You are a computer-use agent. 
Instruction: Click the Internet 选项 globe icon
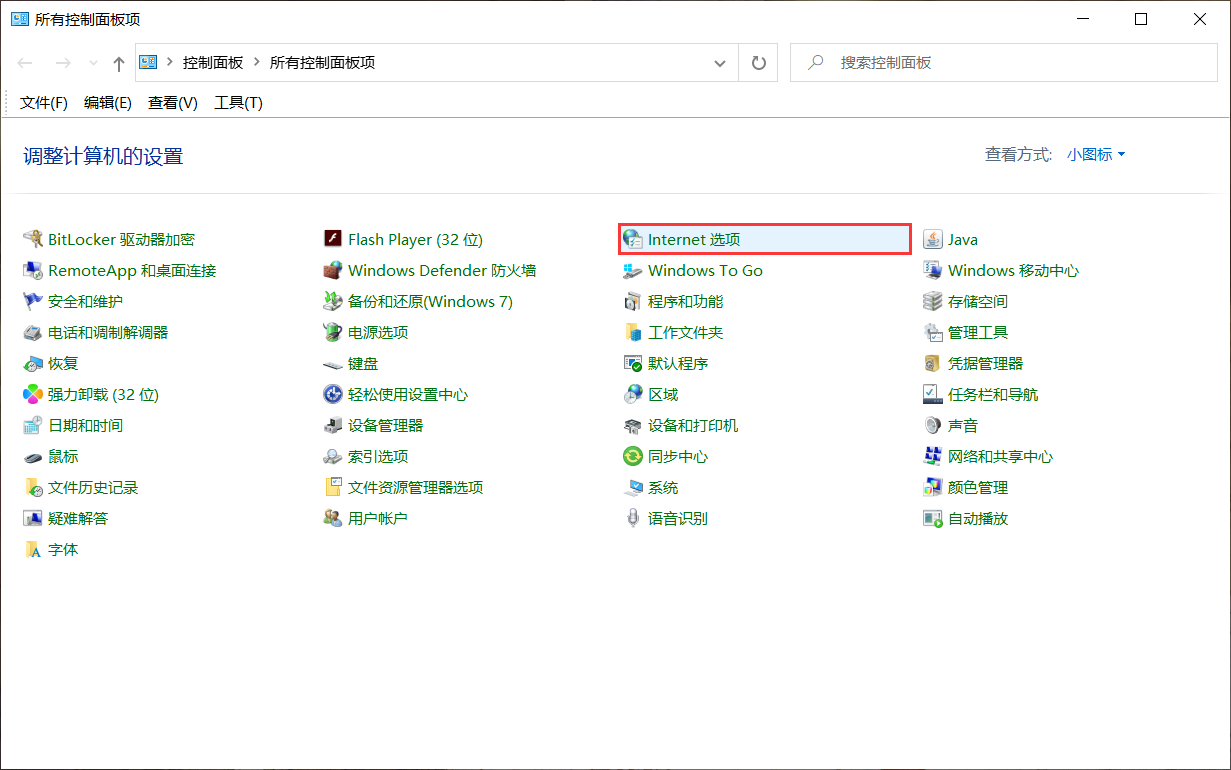tap(633, 239)
